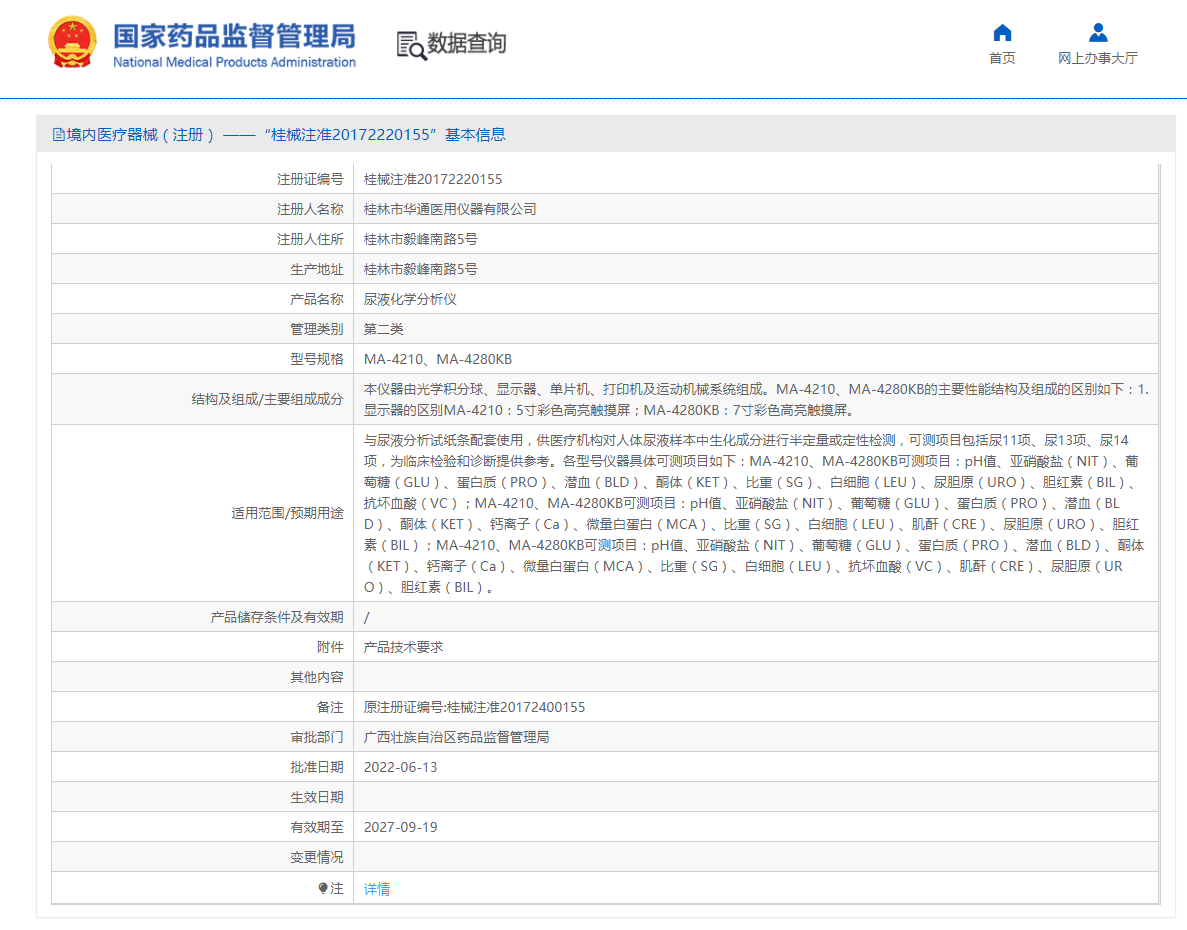Screen dimensions: 1187x930
Task: Click the intended-use paragraph starting 与尿液分析试纸条配套使用
Action: pos(754,514)
